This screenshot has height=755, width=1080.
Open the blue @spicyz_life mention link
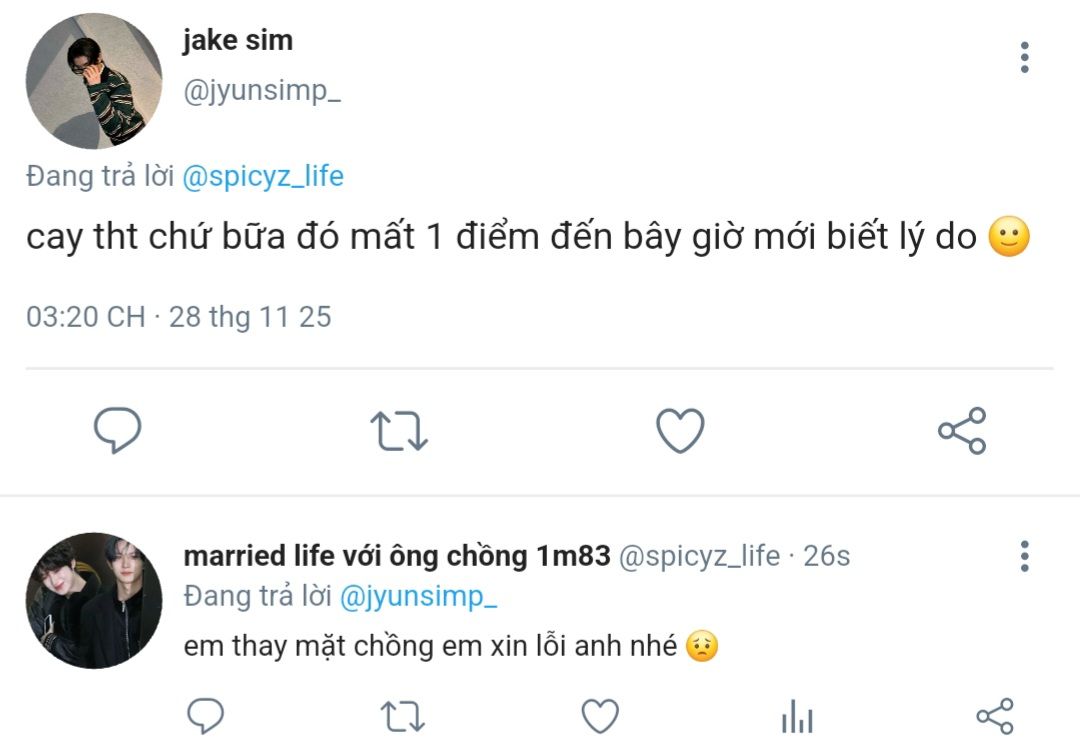(263, 177)
